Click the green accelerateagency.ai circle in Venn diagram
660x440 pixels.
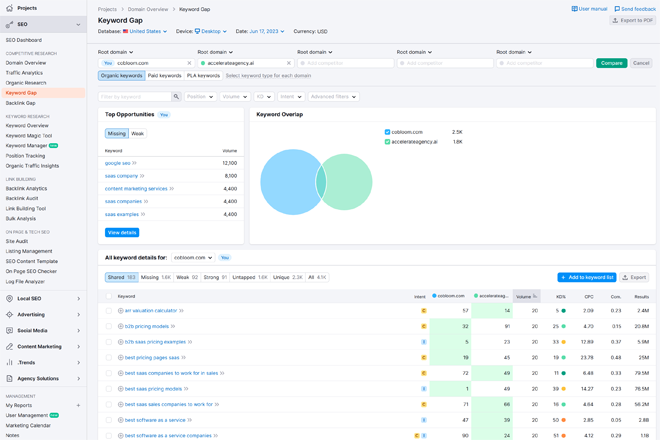pos(349,182)
